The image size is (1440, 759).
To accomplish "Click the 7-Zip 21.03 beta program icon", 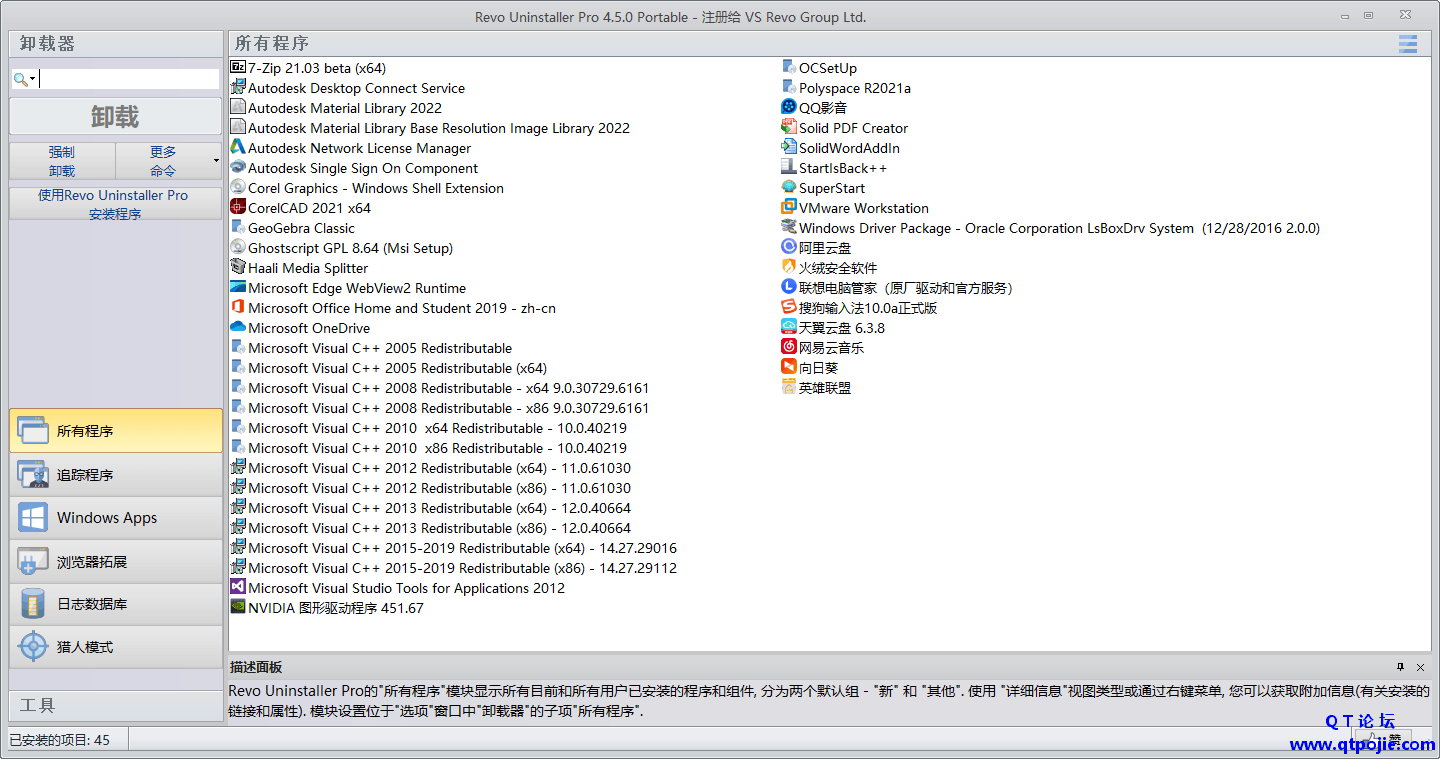I will (x=238, y=68).
